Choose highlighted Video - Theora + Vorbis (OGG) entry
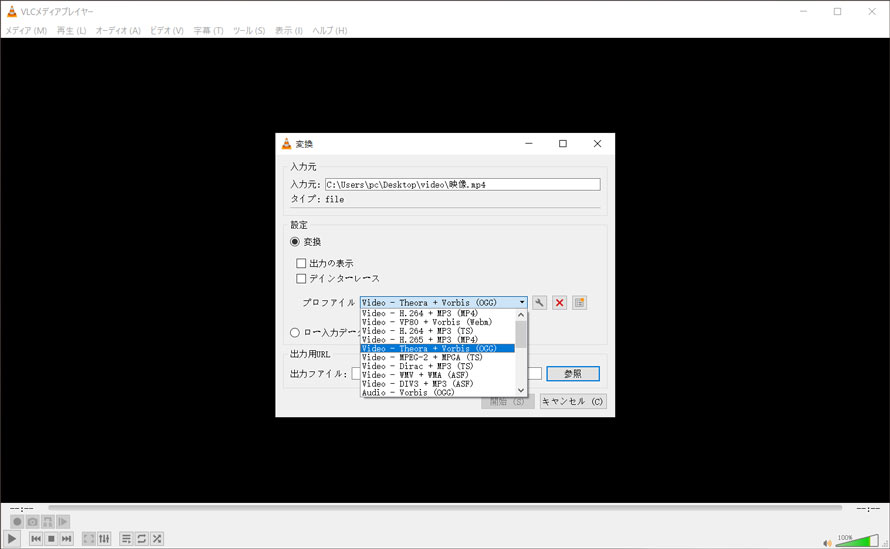Viewport: 890px width, 549px height. tap(438, 349)
